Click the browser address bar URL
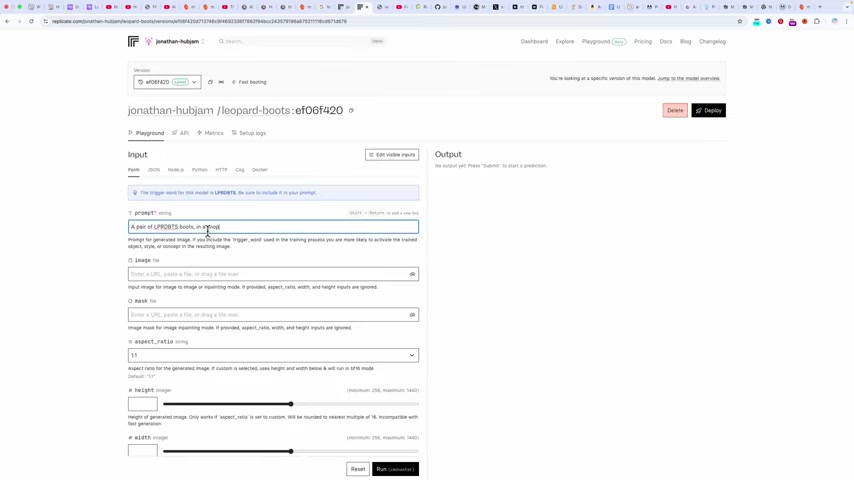The width and height of the screenshot is (854, 480). pyautogui.click(x=199, y=21)
